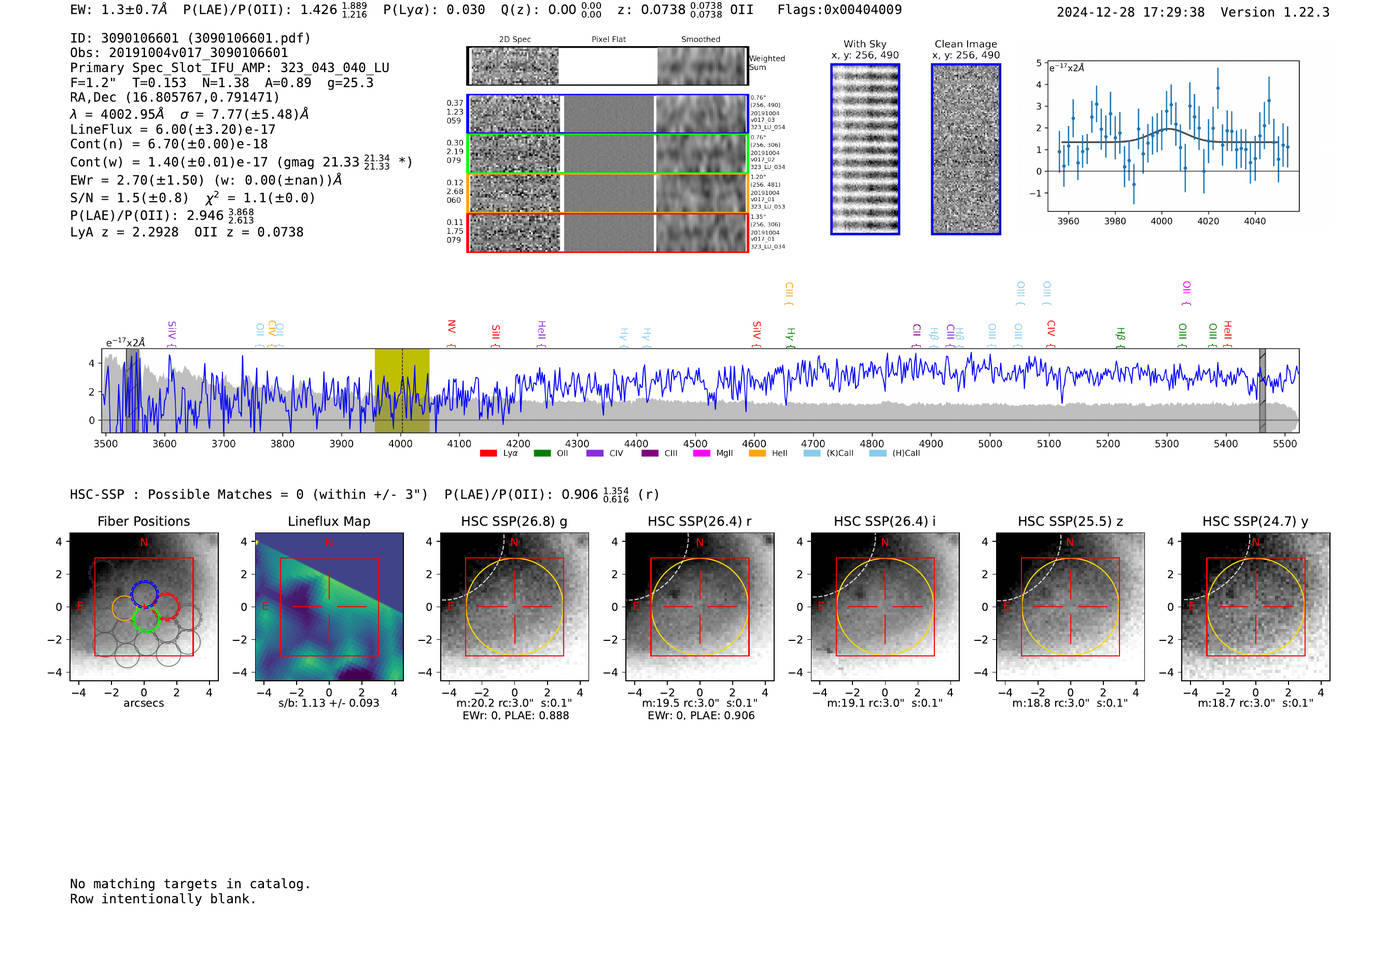Image resolution: width=1400 pixels, height=953 pixels.
Task: Select the blue fiber circle in Fiber Positions
Action: (x=145, y=593)
